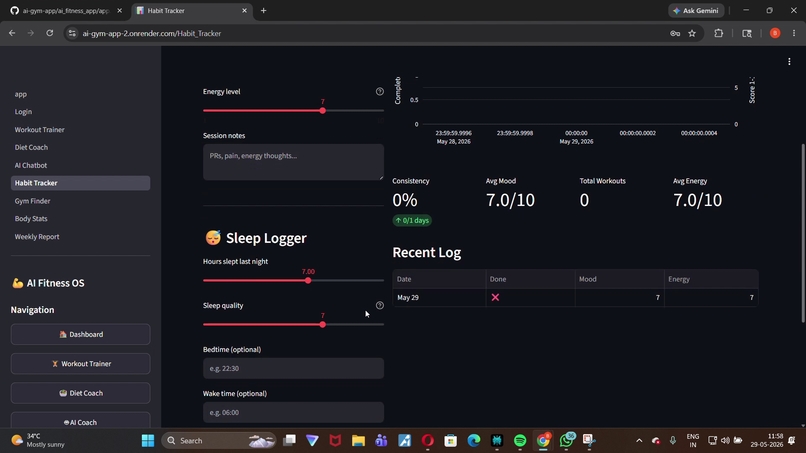Open File Explorer from taskbar
Image resolution: width=806 pixels, height=453 pixels.
point(358,441)
